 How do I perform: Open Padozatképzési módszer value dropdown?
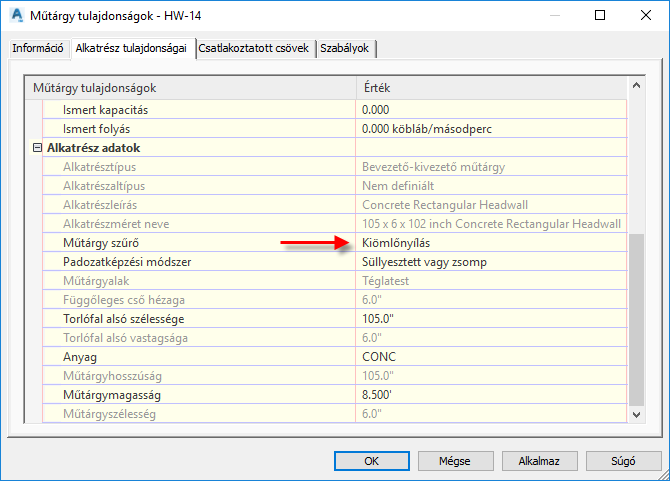click(x=490, y=261)
